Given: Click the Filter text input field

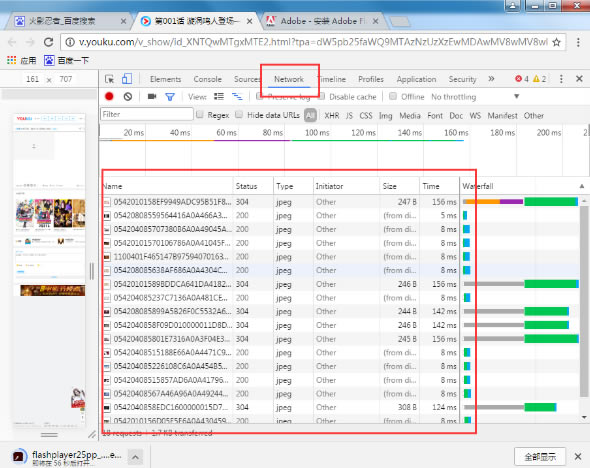Looking at the screenshot, I should click(147, 114).
